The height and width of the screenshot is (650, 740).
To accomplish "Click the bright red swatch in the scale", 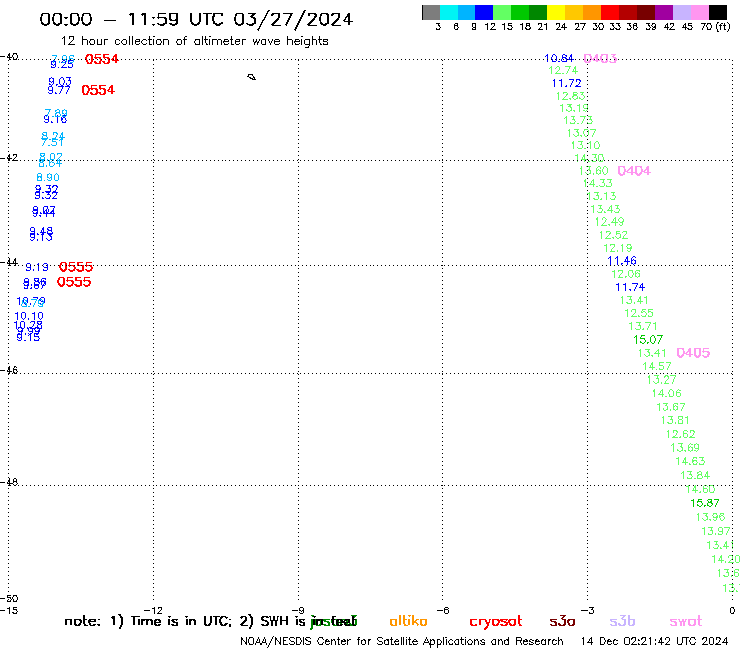I will (610, 12).
